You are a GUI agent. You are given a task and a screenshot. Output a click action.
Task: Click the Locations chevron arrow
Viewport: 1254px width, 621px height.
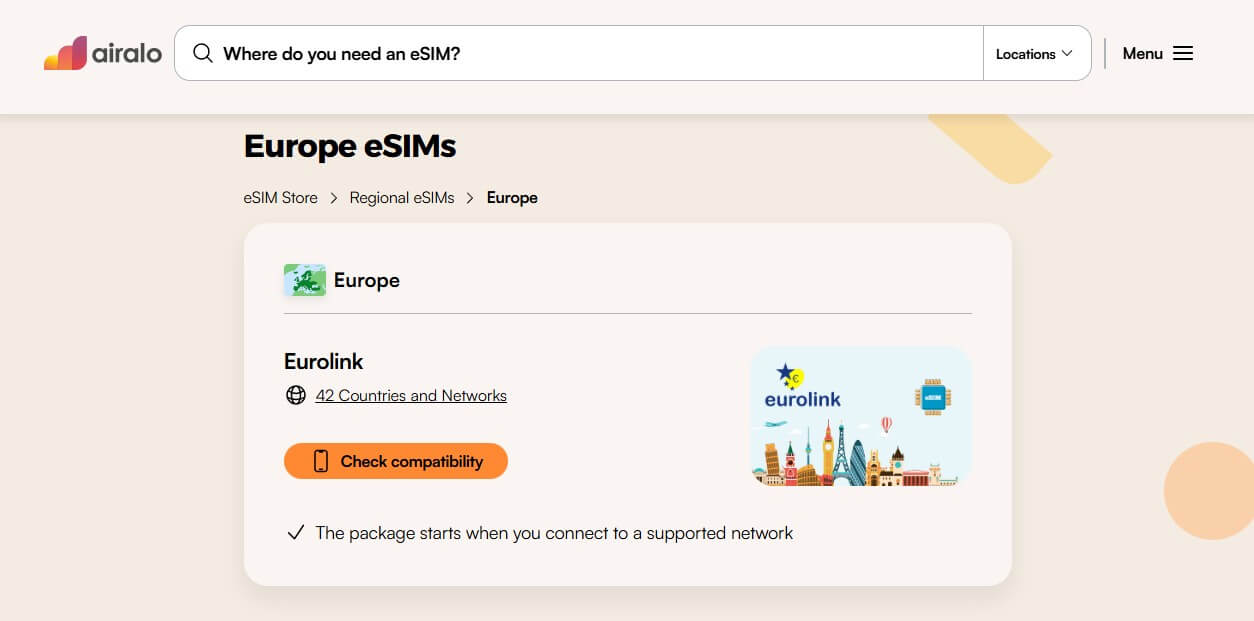pos(1067,53)
